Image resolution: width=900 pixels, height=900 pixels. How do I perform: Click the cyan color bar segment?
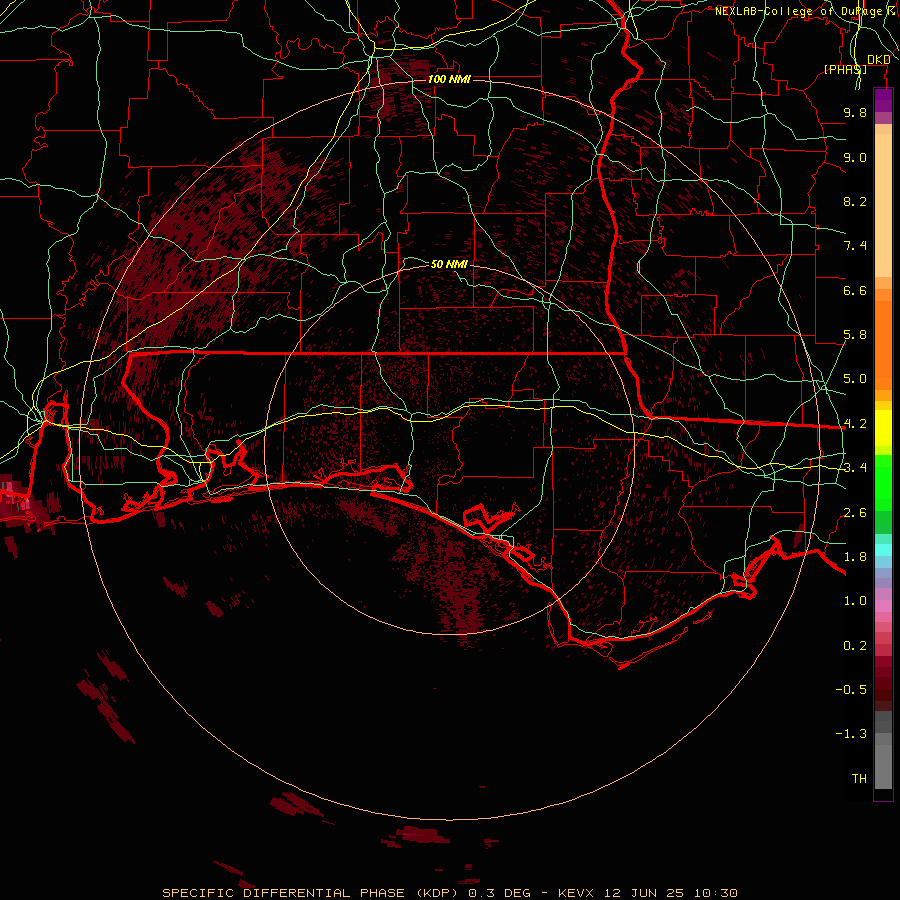[x=883, y=550]
